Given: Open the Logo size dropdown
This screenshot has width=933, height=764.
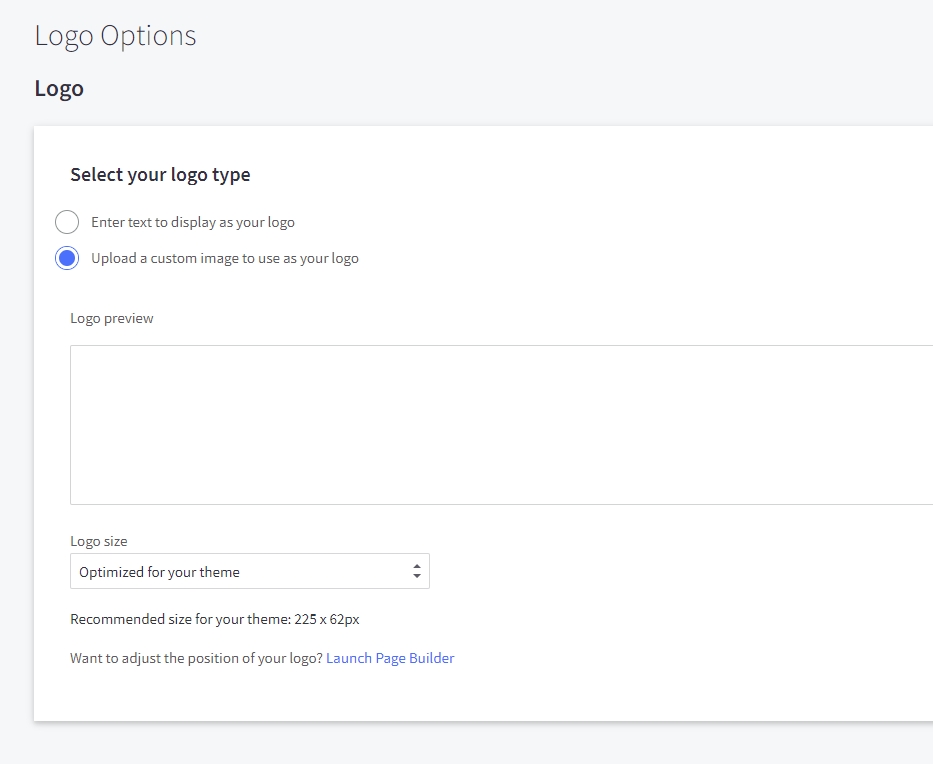Looking at the screenshot, I should (249, 572).
